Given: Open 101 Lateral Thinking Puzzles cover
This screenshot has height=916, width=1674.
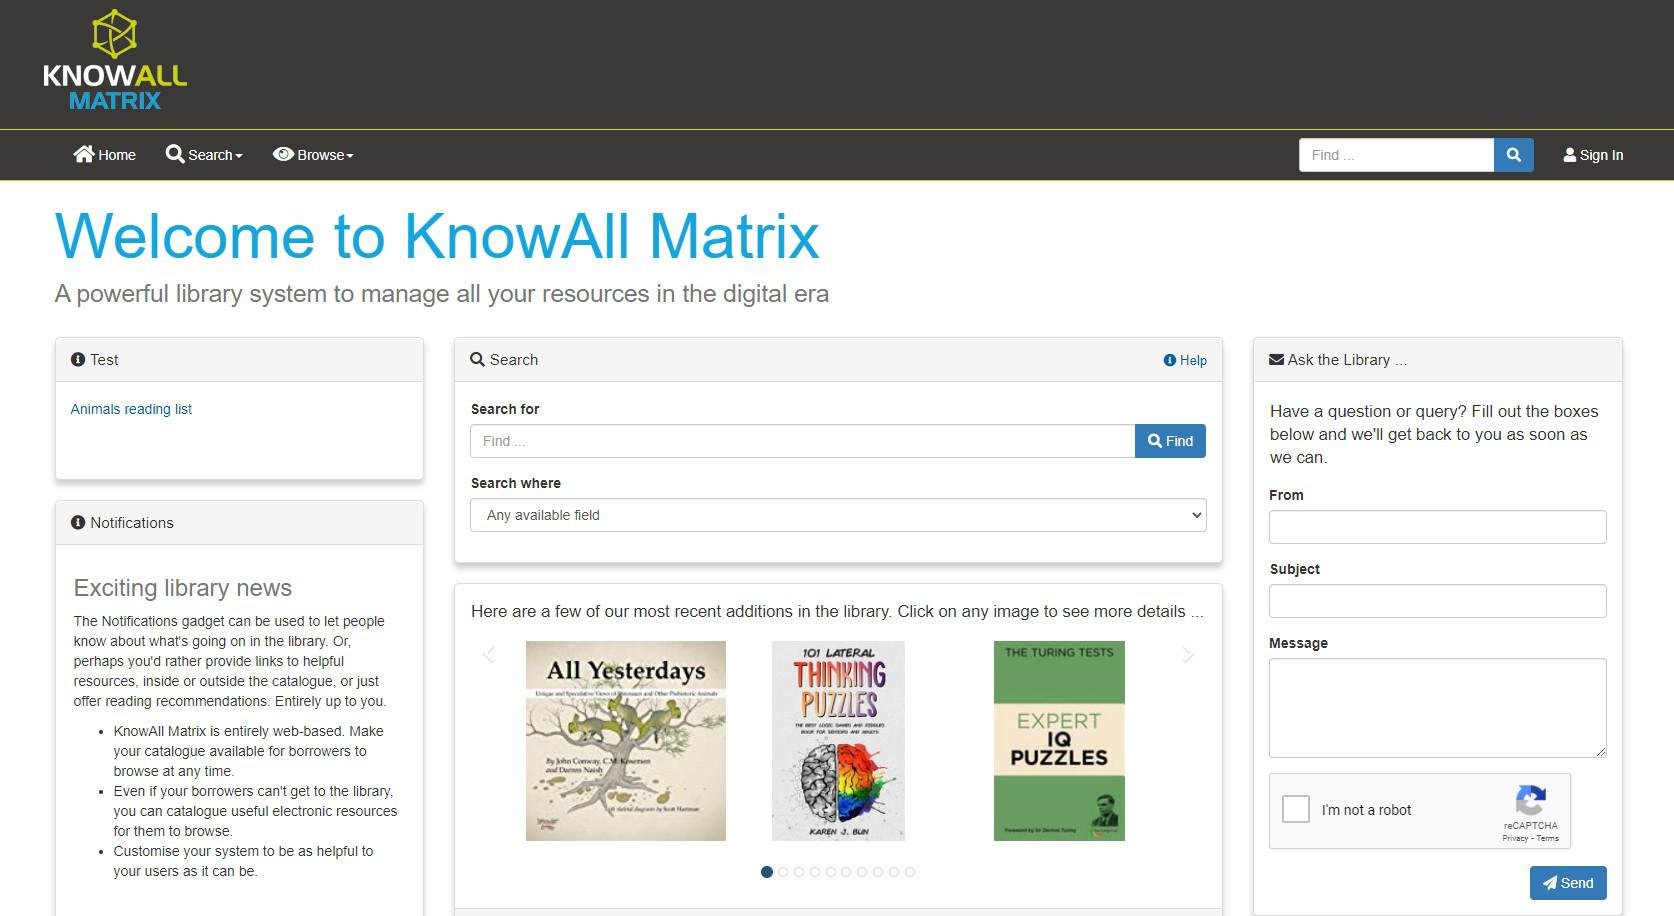Looking at the screenshot, I should click(x=838, y=741).
